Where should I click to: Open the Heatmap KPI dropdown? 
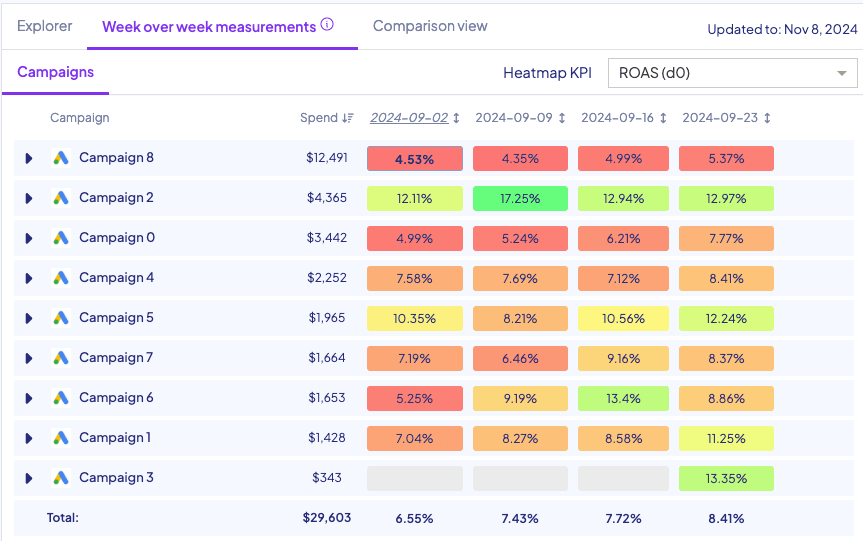coord(732,73)
